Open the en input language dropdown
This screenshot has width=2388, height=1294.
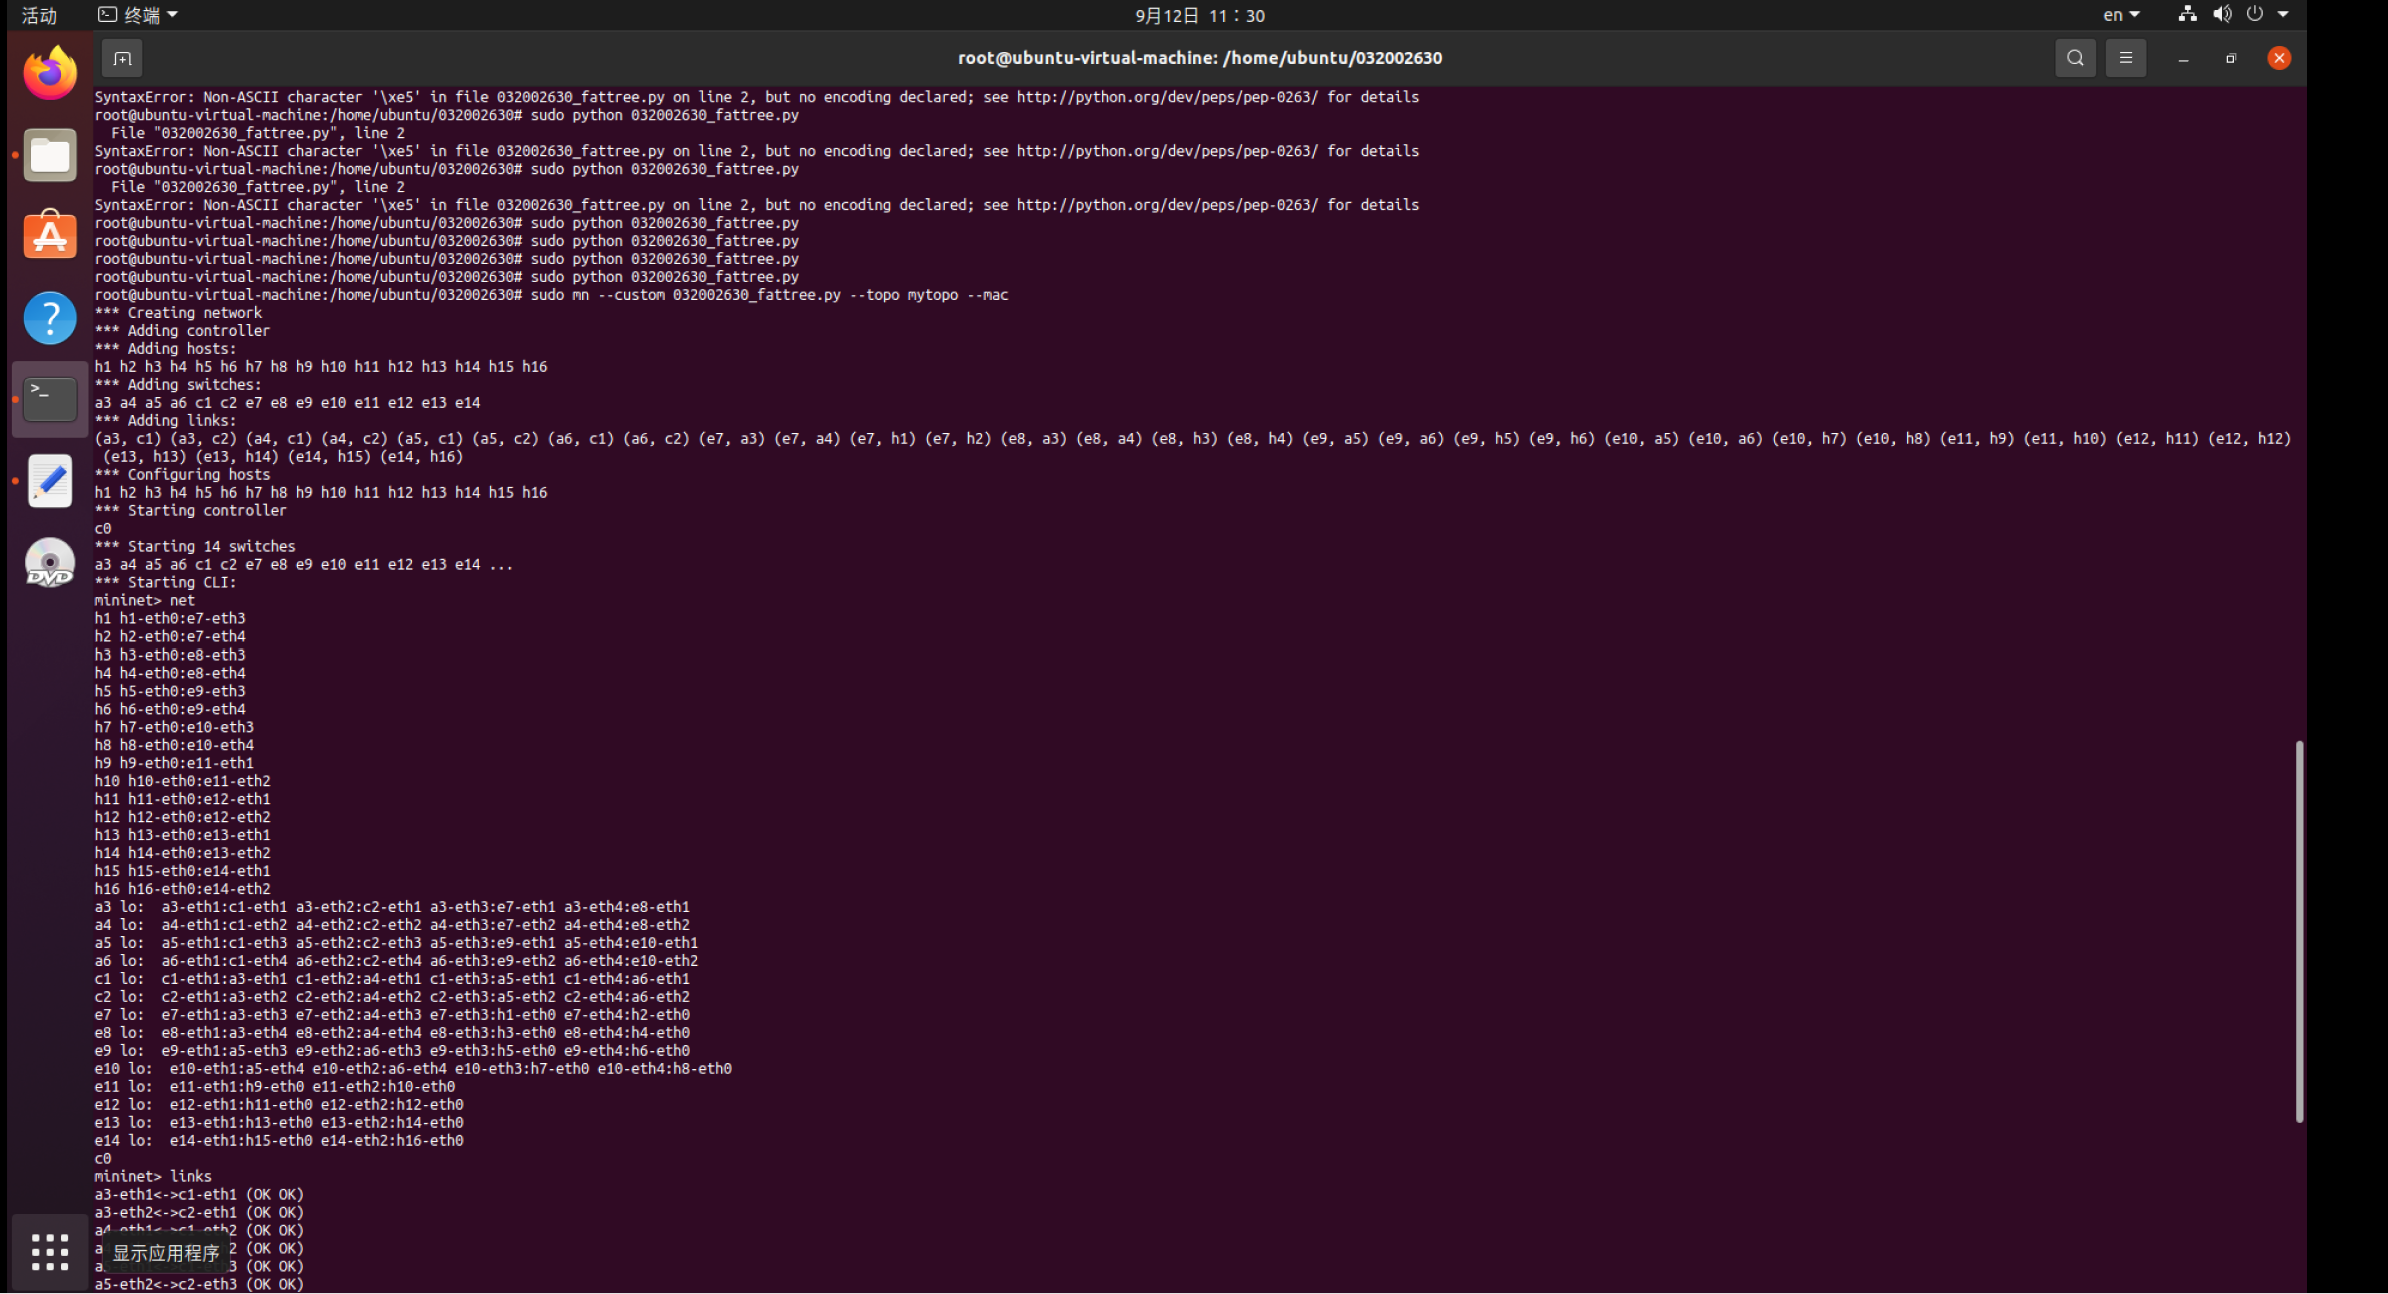[2121, 15]
